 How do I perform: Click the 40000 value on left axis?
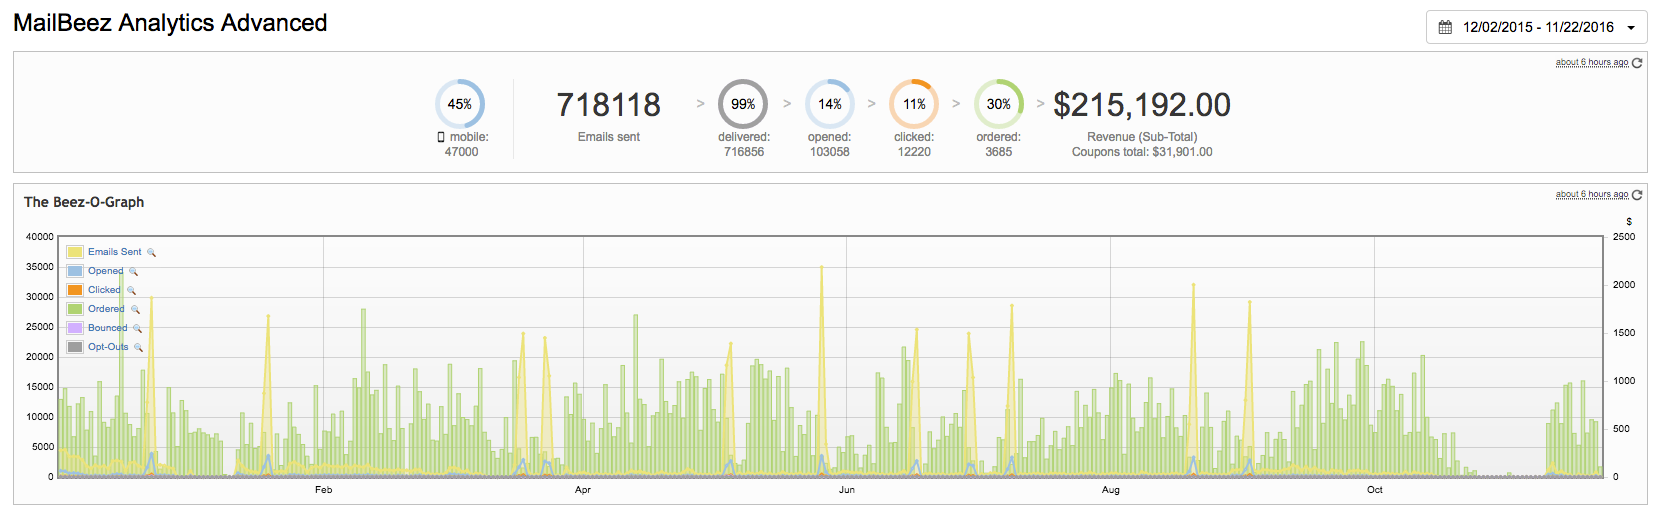tap(40, 237)
